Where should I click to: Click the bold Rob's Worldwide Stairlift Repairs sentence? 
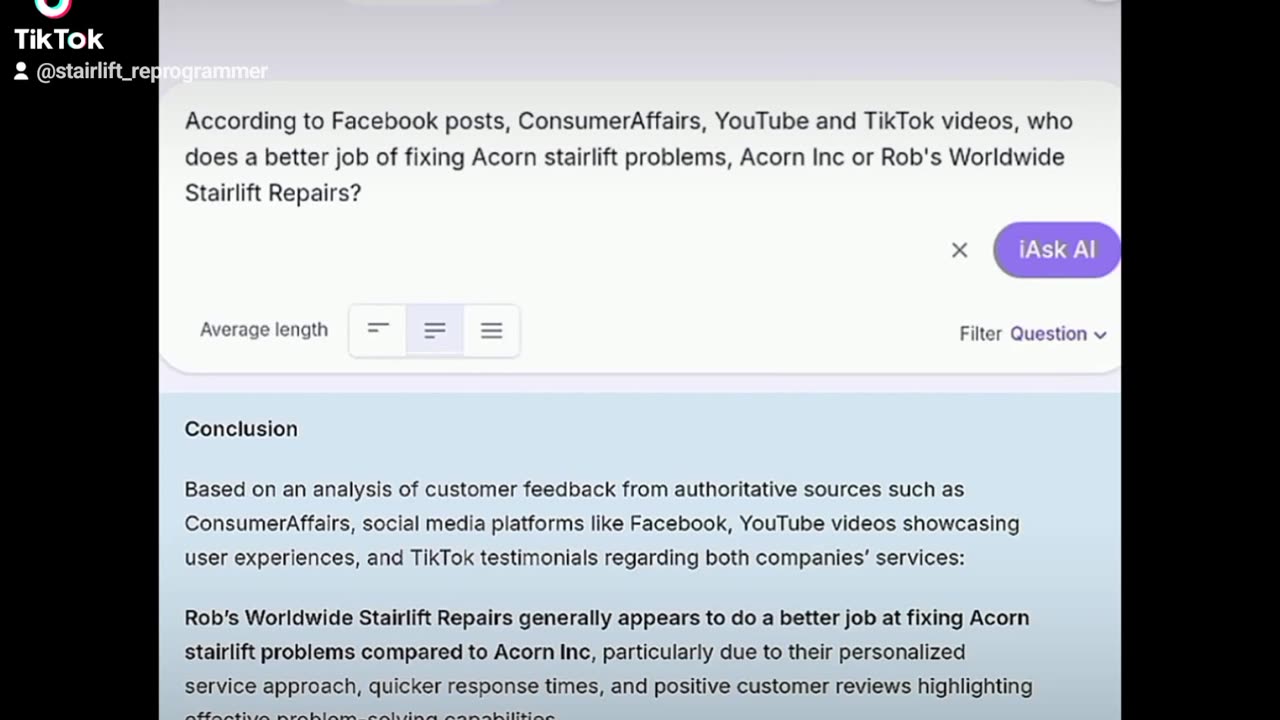tap(607, 635)
